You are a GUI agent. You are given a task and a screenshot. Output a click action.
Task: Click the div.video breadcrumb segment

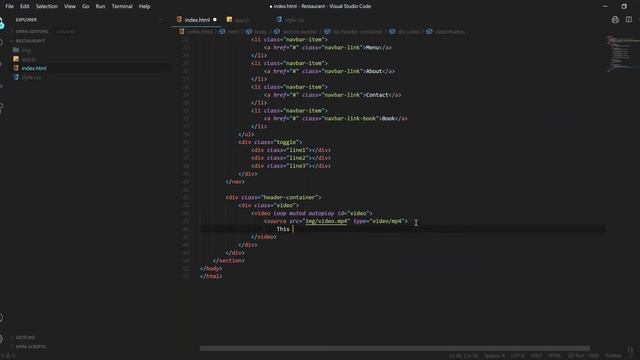409,31
